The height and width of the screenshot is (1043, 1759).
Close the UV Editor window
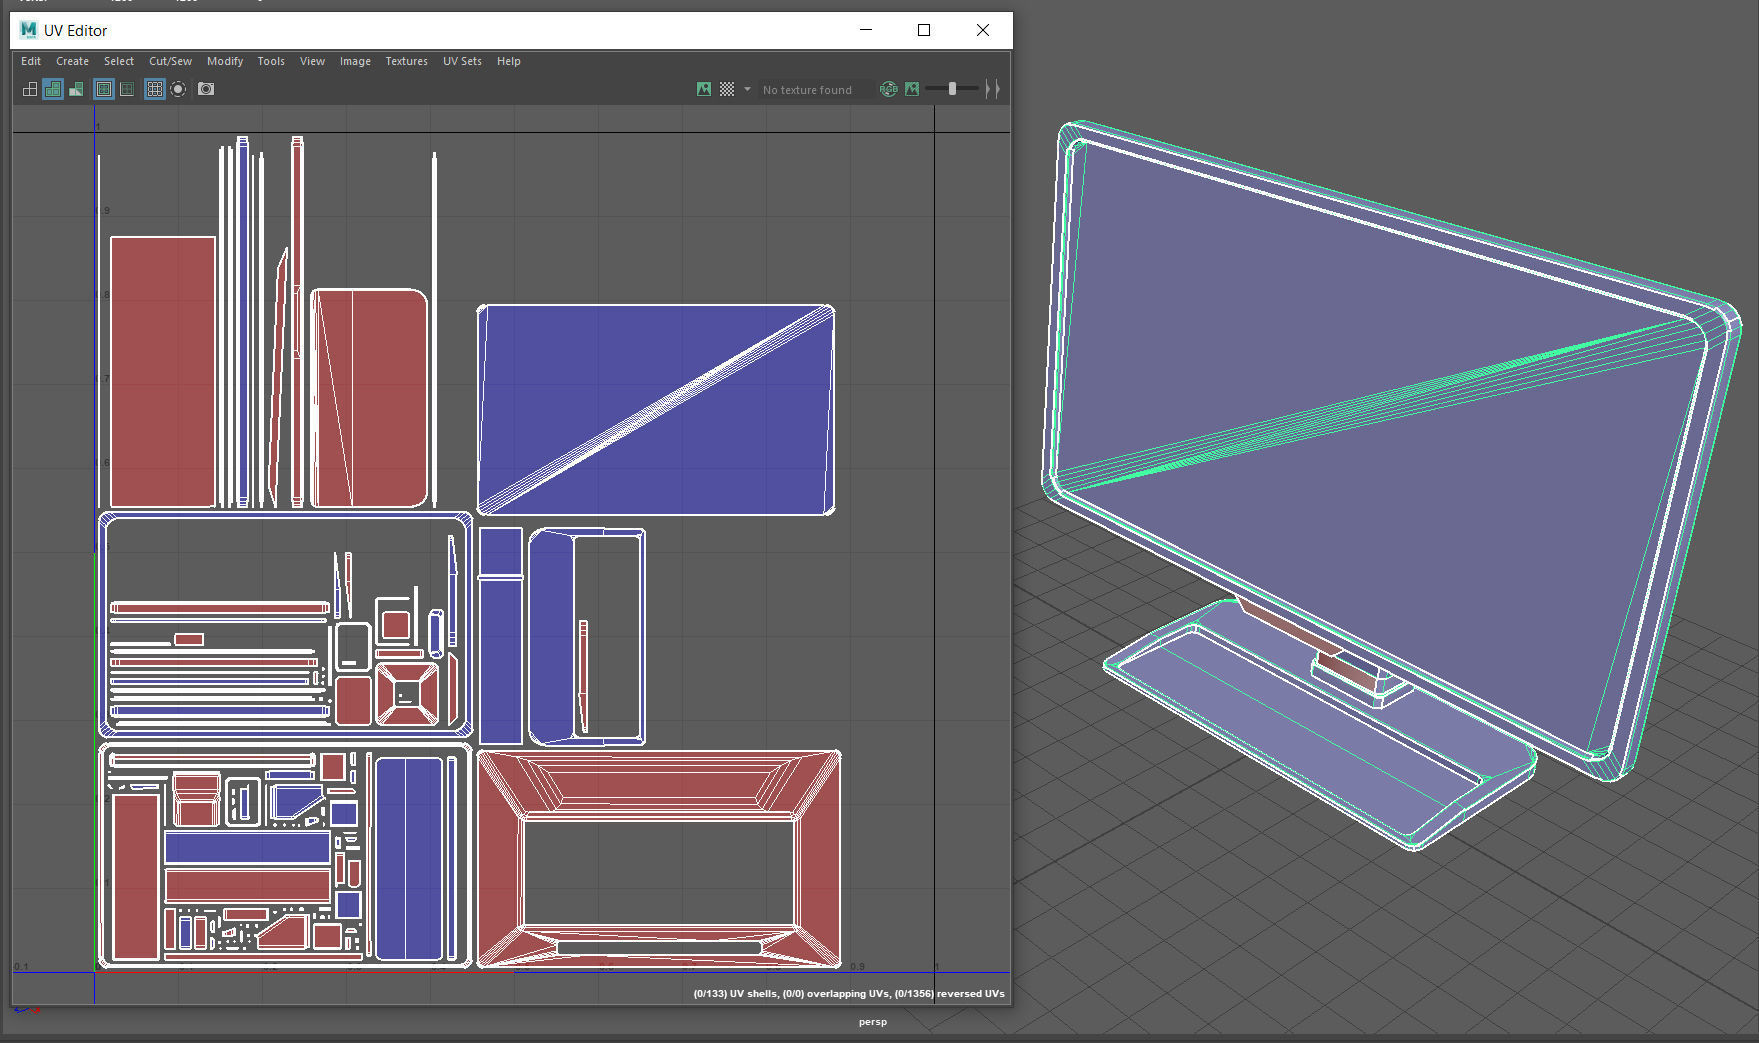click(x=983, y=30)
